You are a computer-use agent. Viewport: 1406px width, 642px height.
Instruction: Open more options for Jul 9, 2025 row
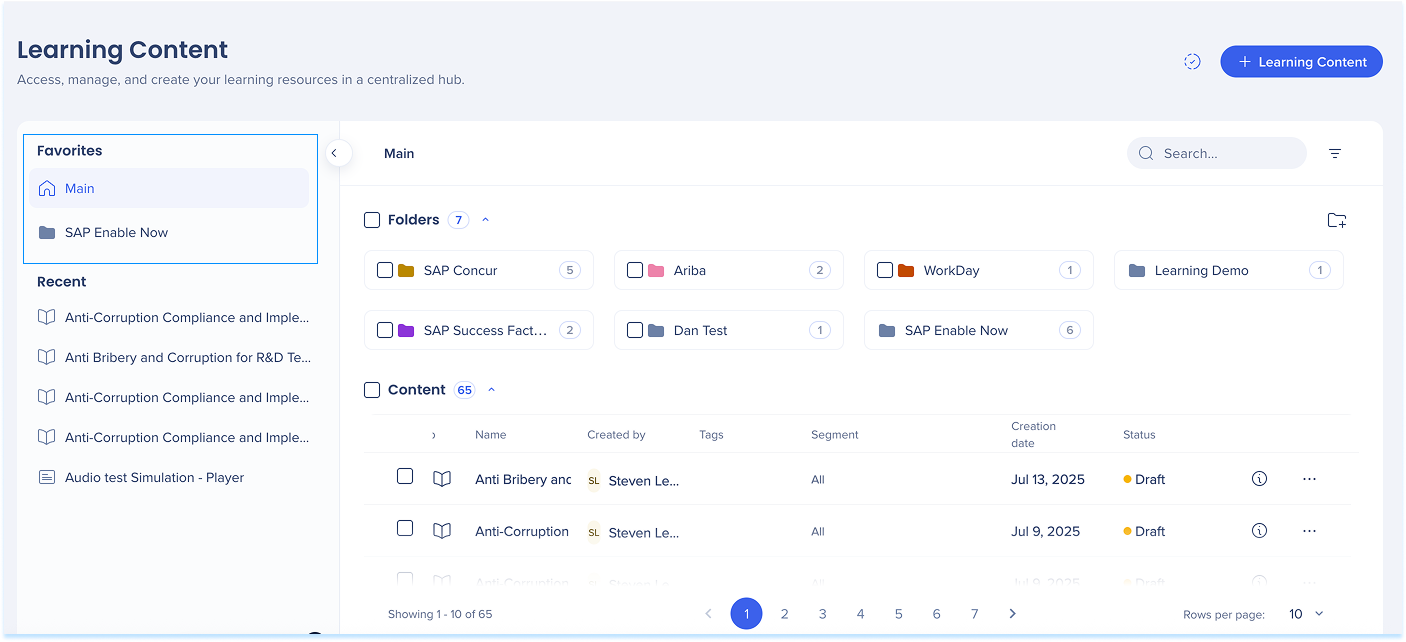point(1309,531)
